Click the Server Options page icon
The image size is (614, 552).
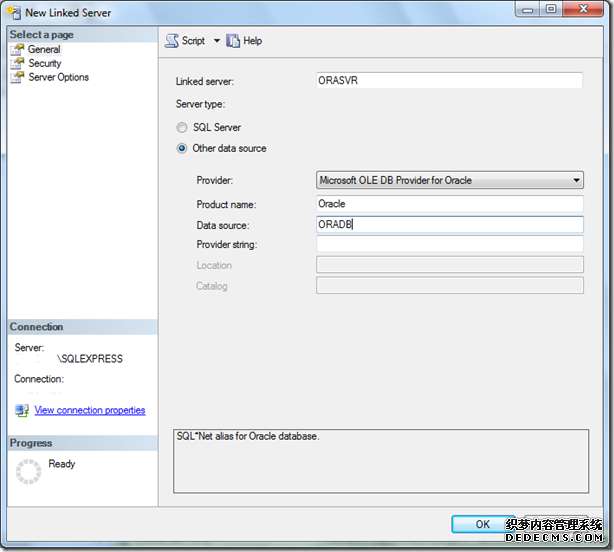tap(17, 77)
